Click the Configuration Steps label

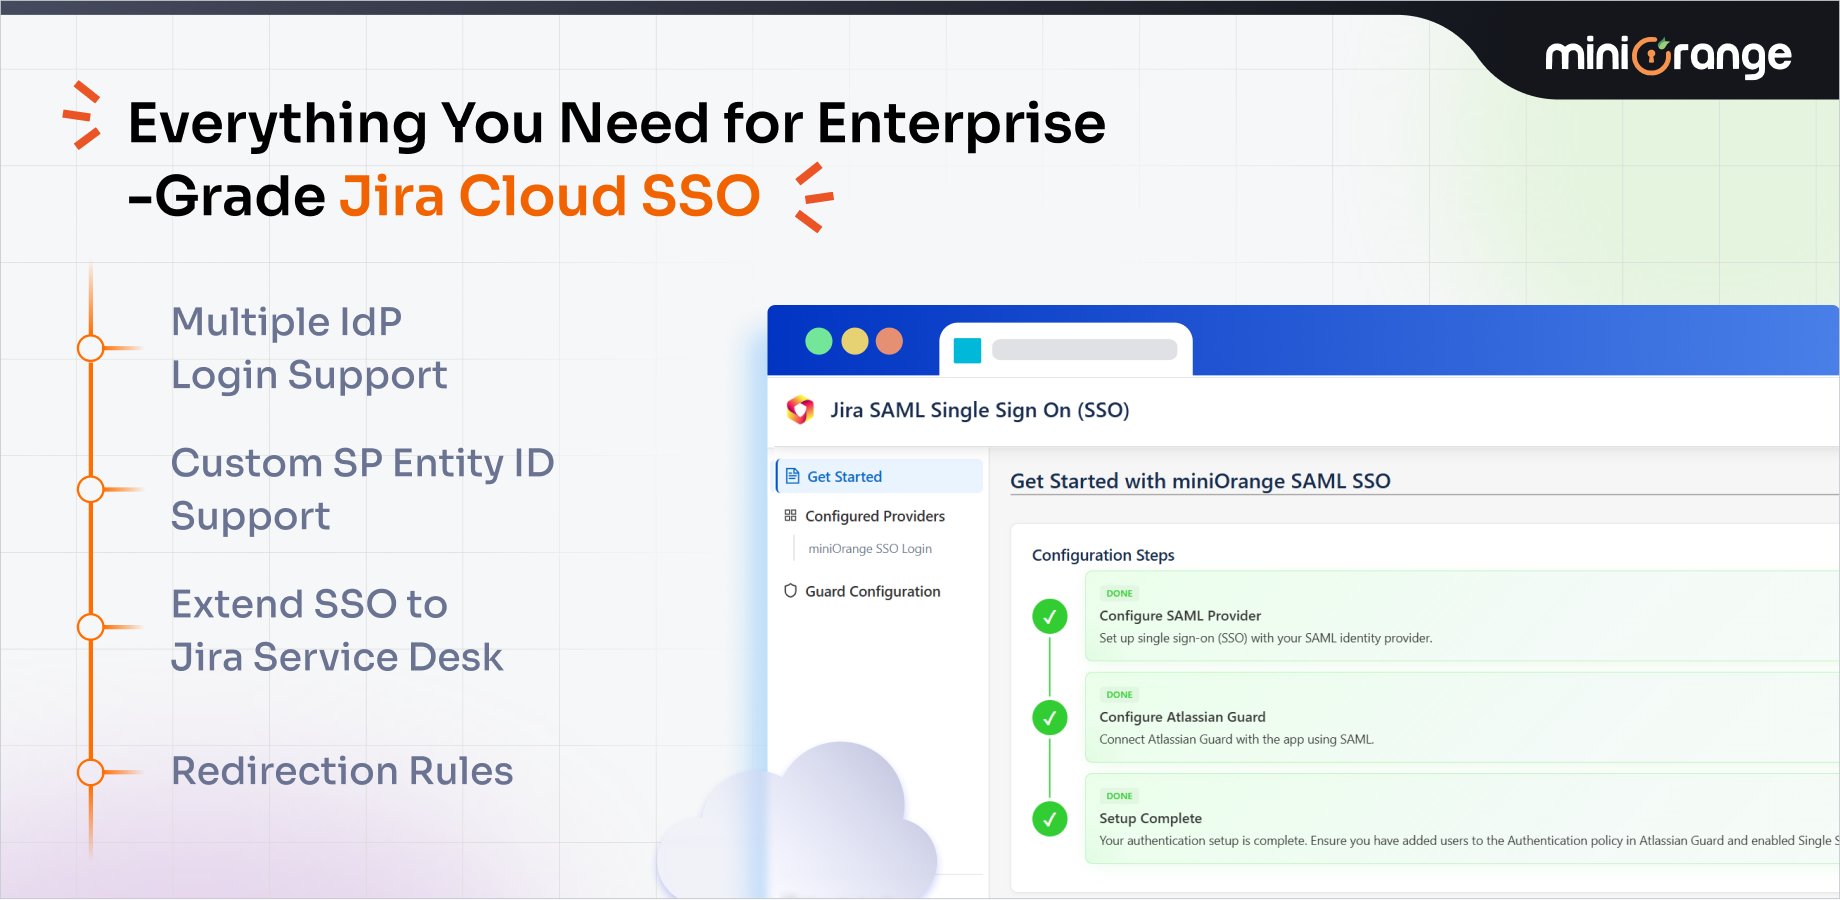click(x=1103, y=555)
